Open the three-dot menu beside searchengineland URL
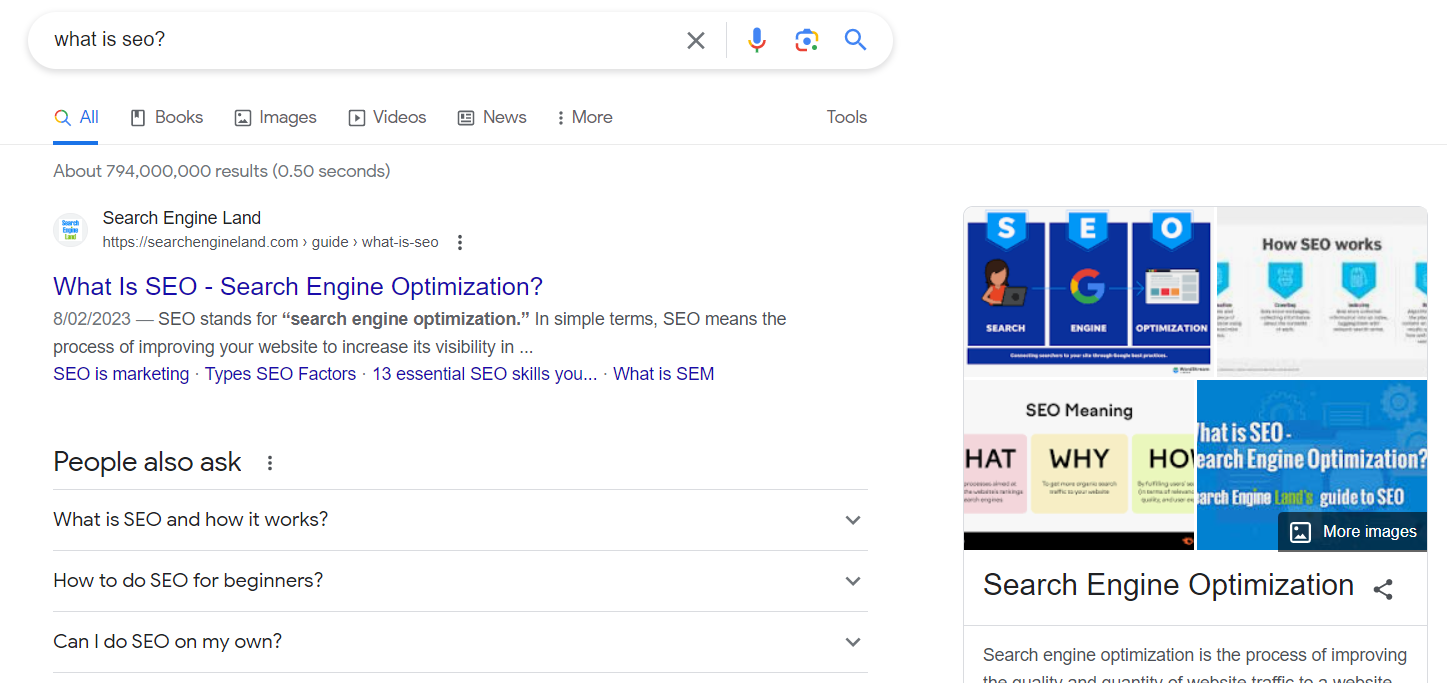The image size is (1447, 683). click(x=460, y=242)
